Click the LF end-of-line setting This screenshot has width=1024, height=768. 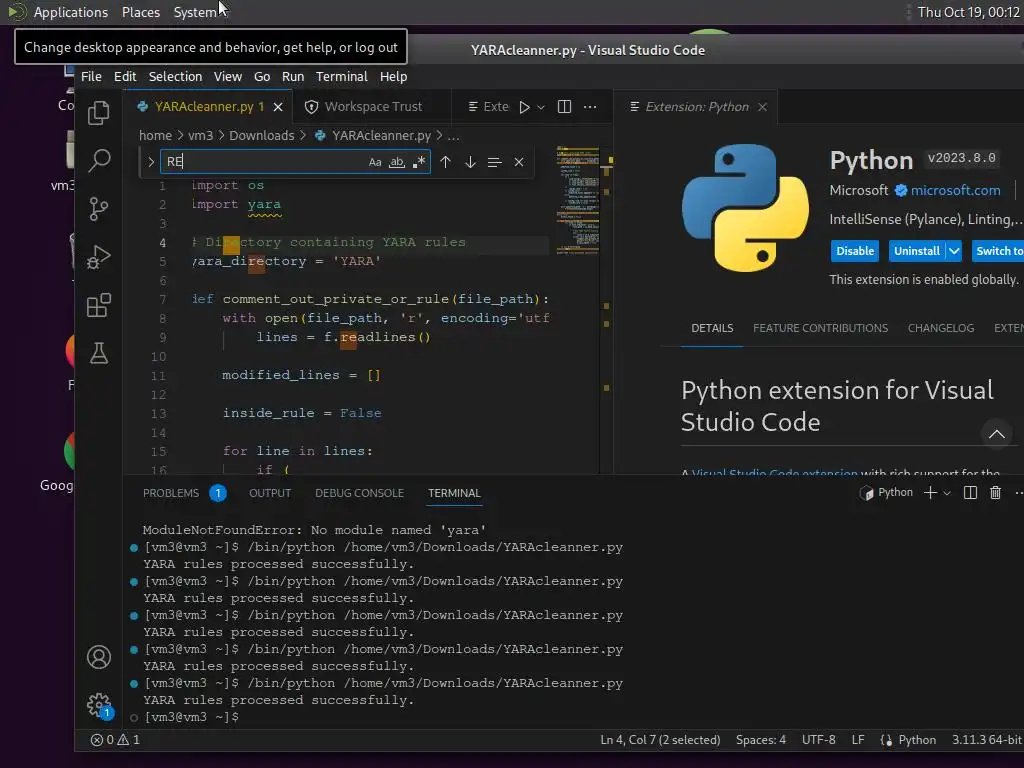pyautogui.click(x=857, y=740)
